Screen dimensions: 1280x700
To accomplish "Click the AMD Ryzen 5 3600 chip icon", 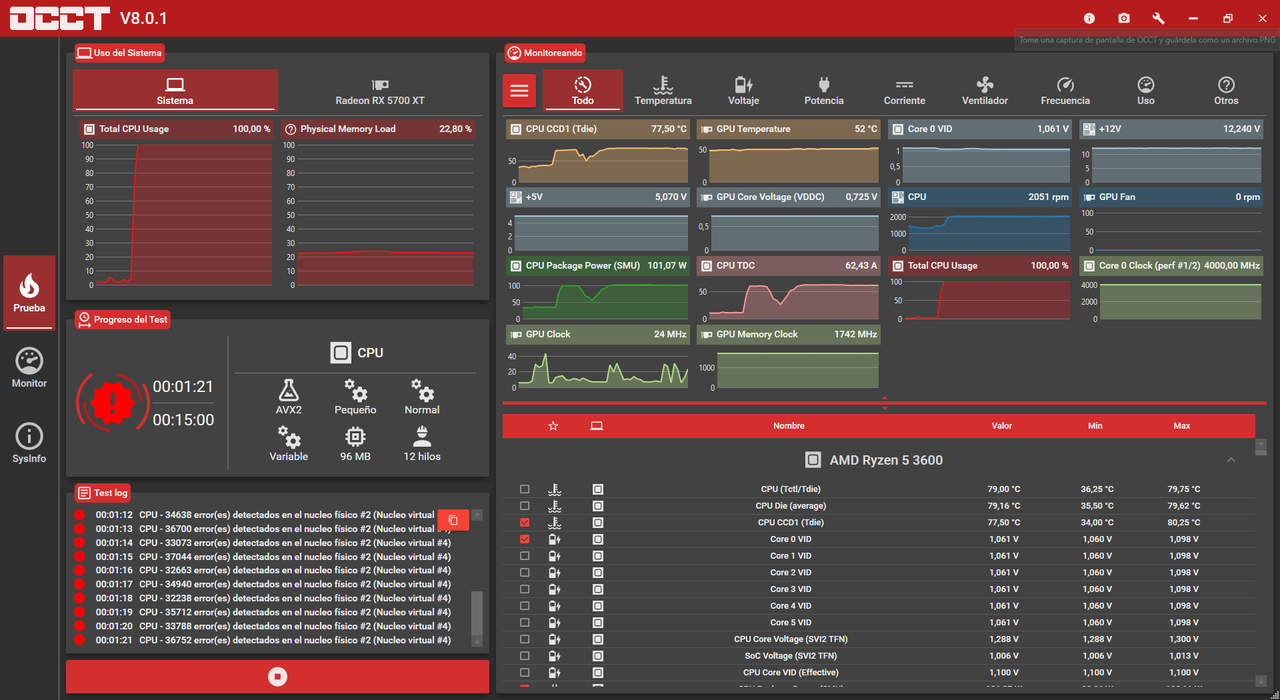I will pyautogui.click(x=814, y=460).
